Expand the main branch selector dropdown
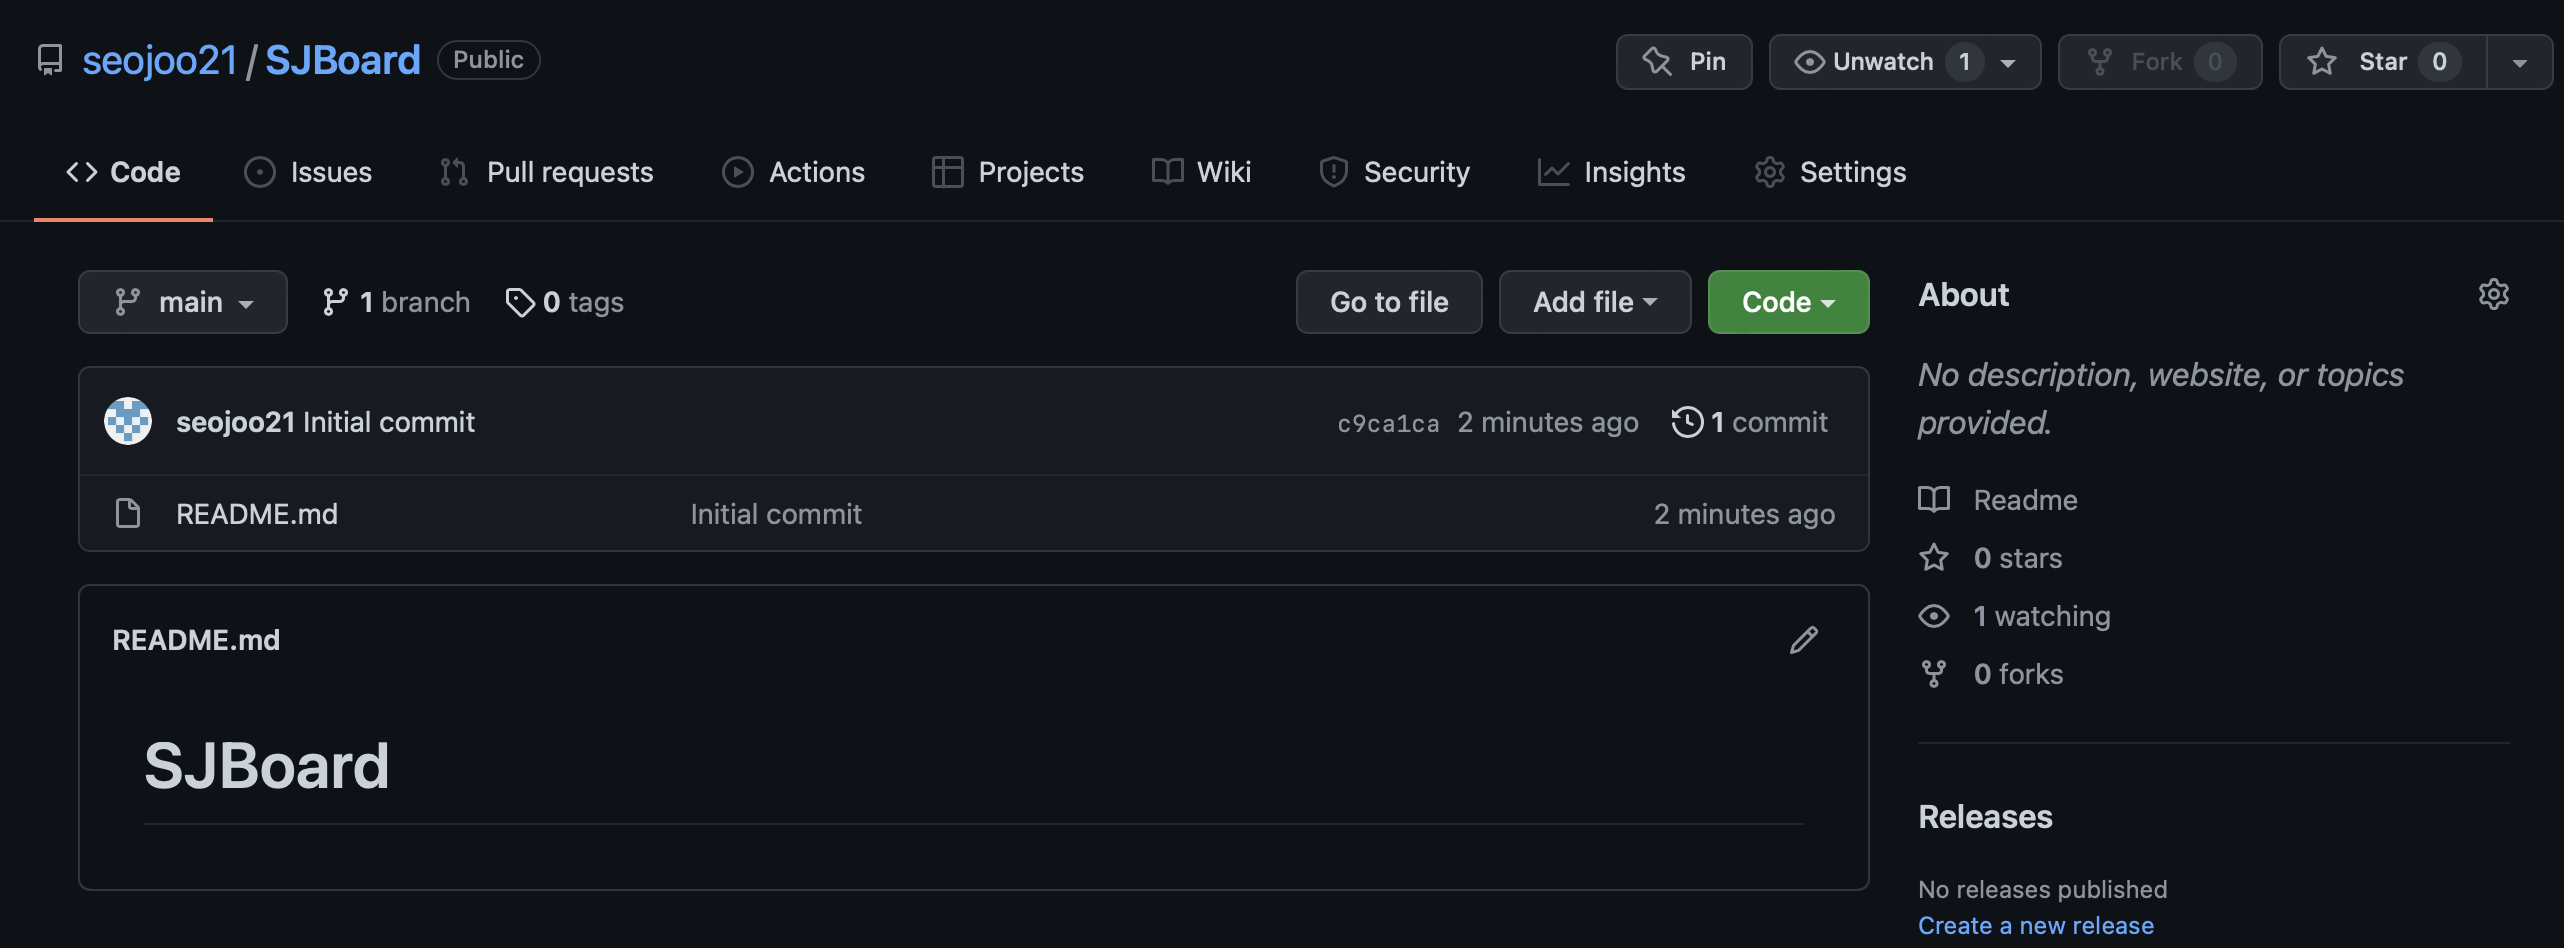This screenshot has height=948, width=2564. pyautogui.click(x=183, y=302)
